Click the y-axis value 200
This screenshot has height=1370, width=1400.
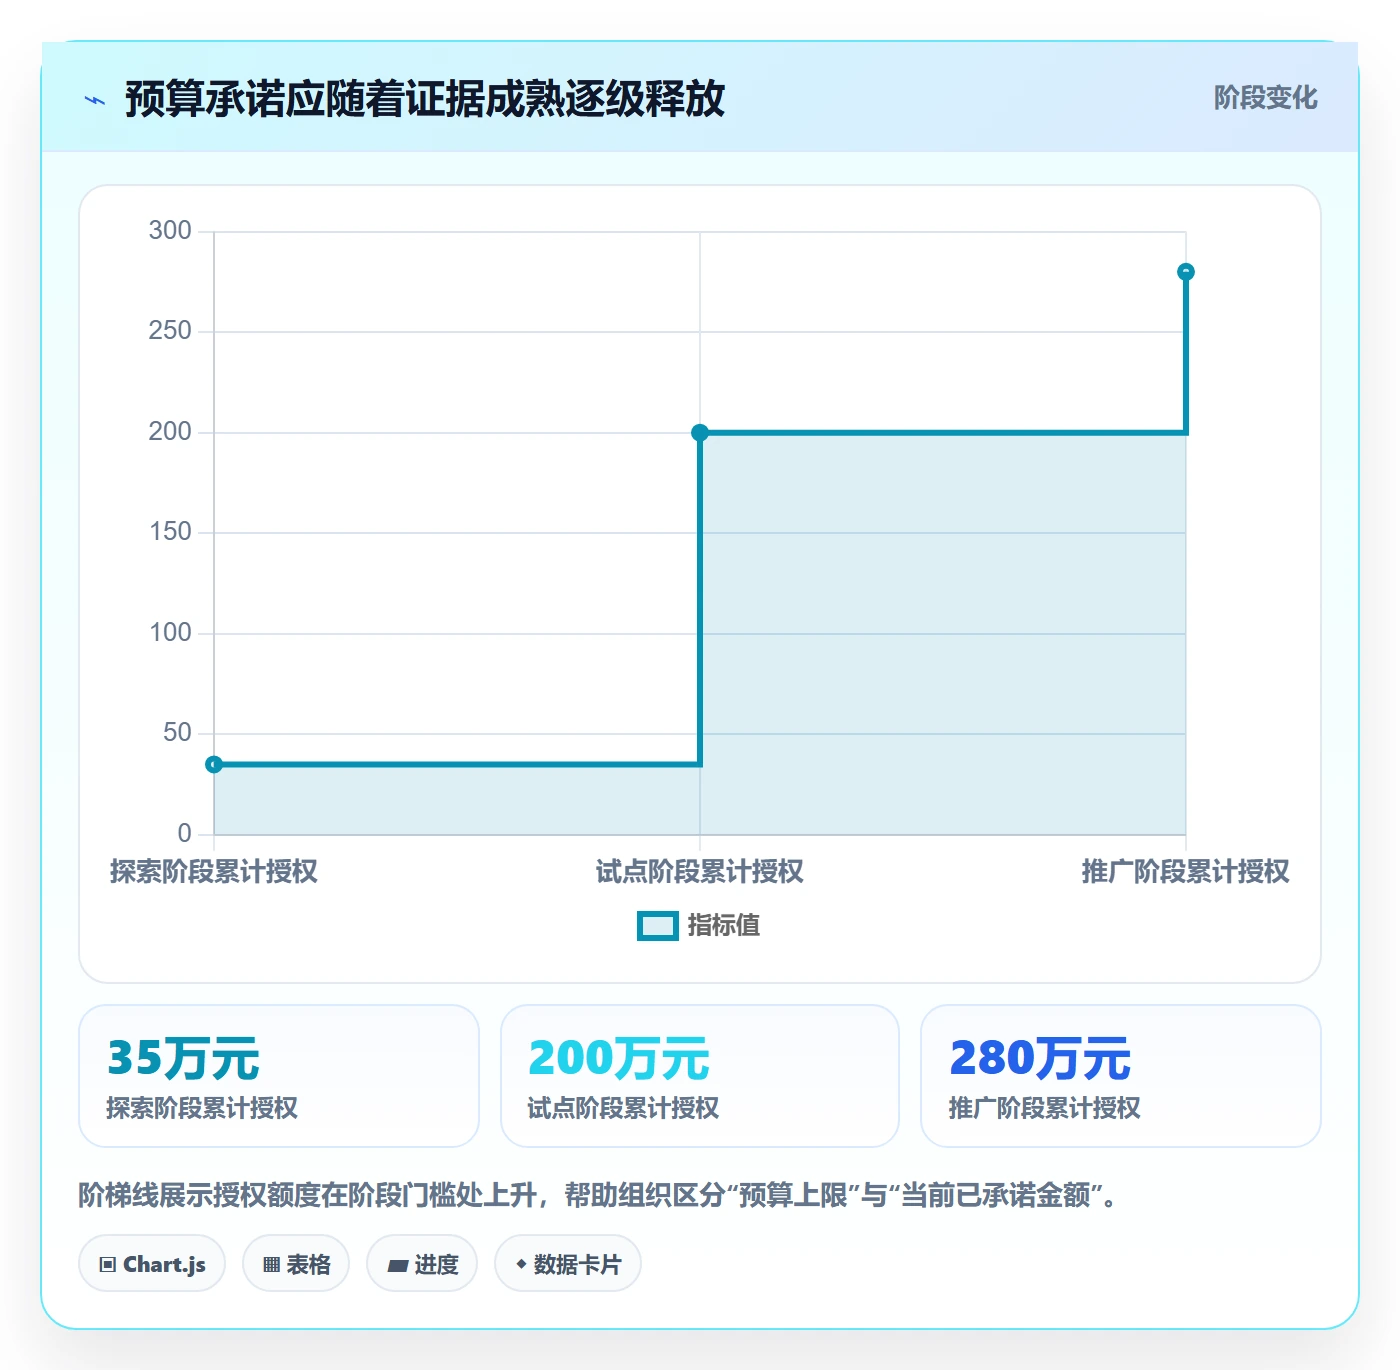point(170,432)
